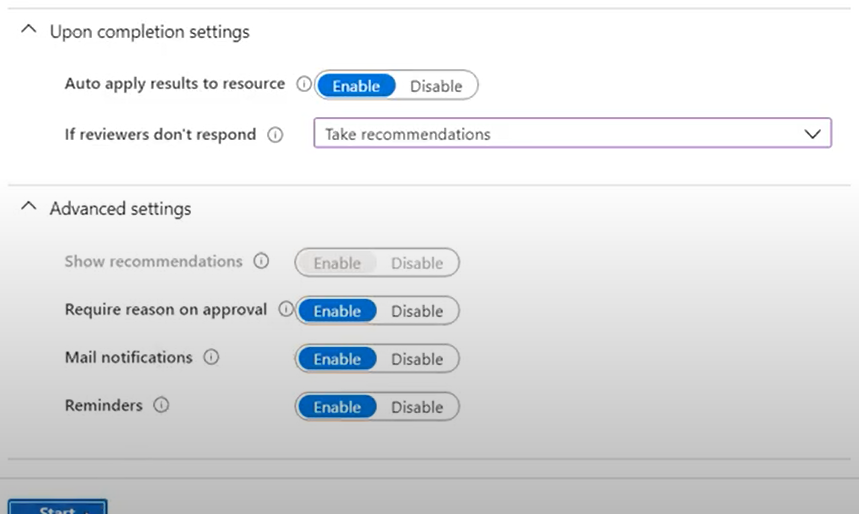
Task: Click info icon beside Auto apply results
Action: pos(304,85)
